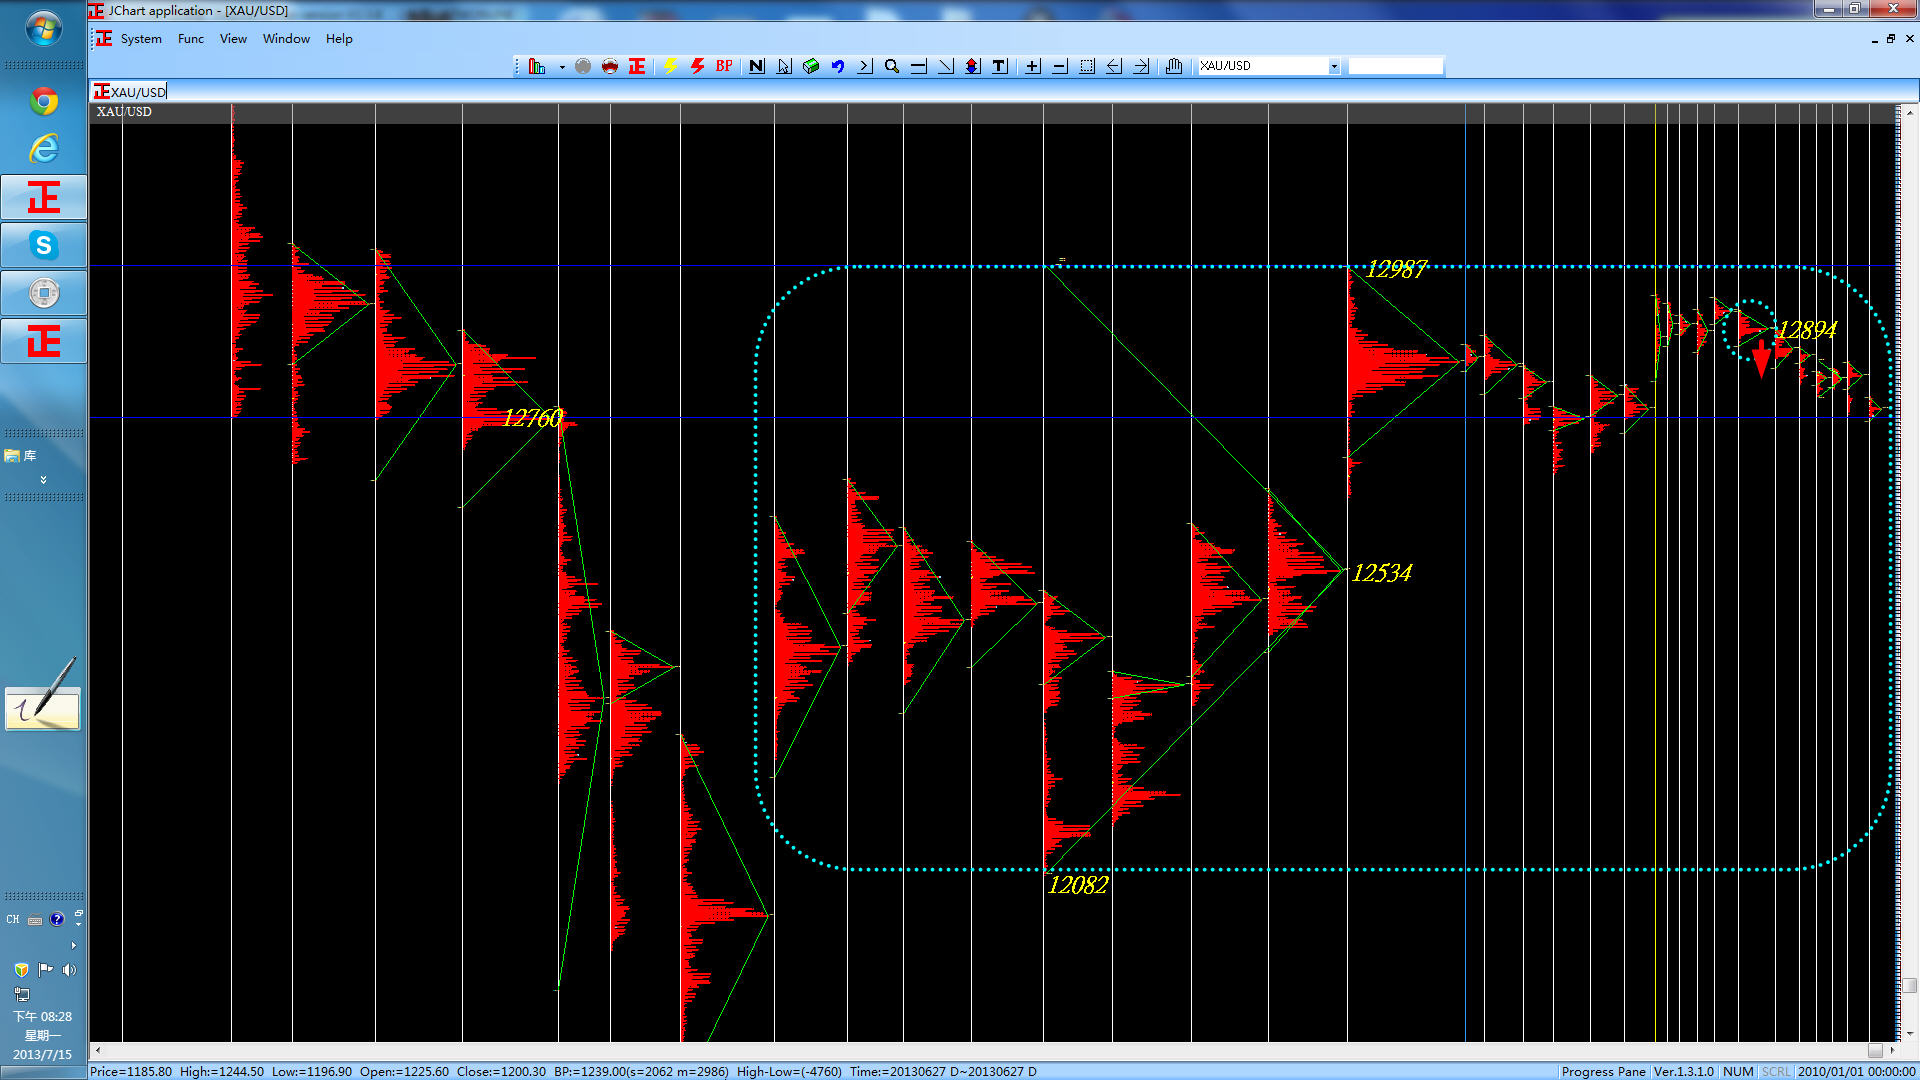
Task: Click the network tray icon
Action: coord(22,994)
